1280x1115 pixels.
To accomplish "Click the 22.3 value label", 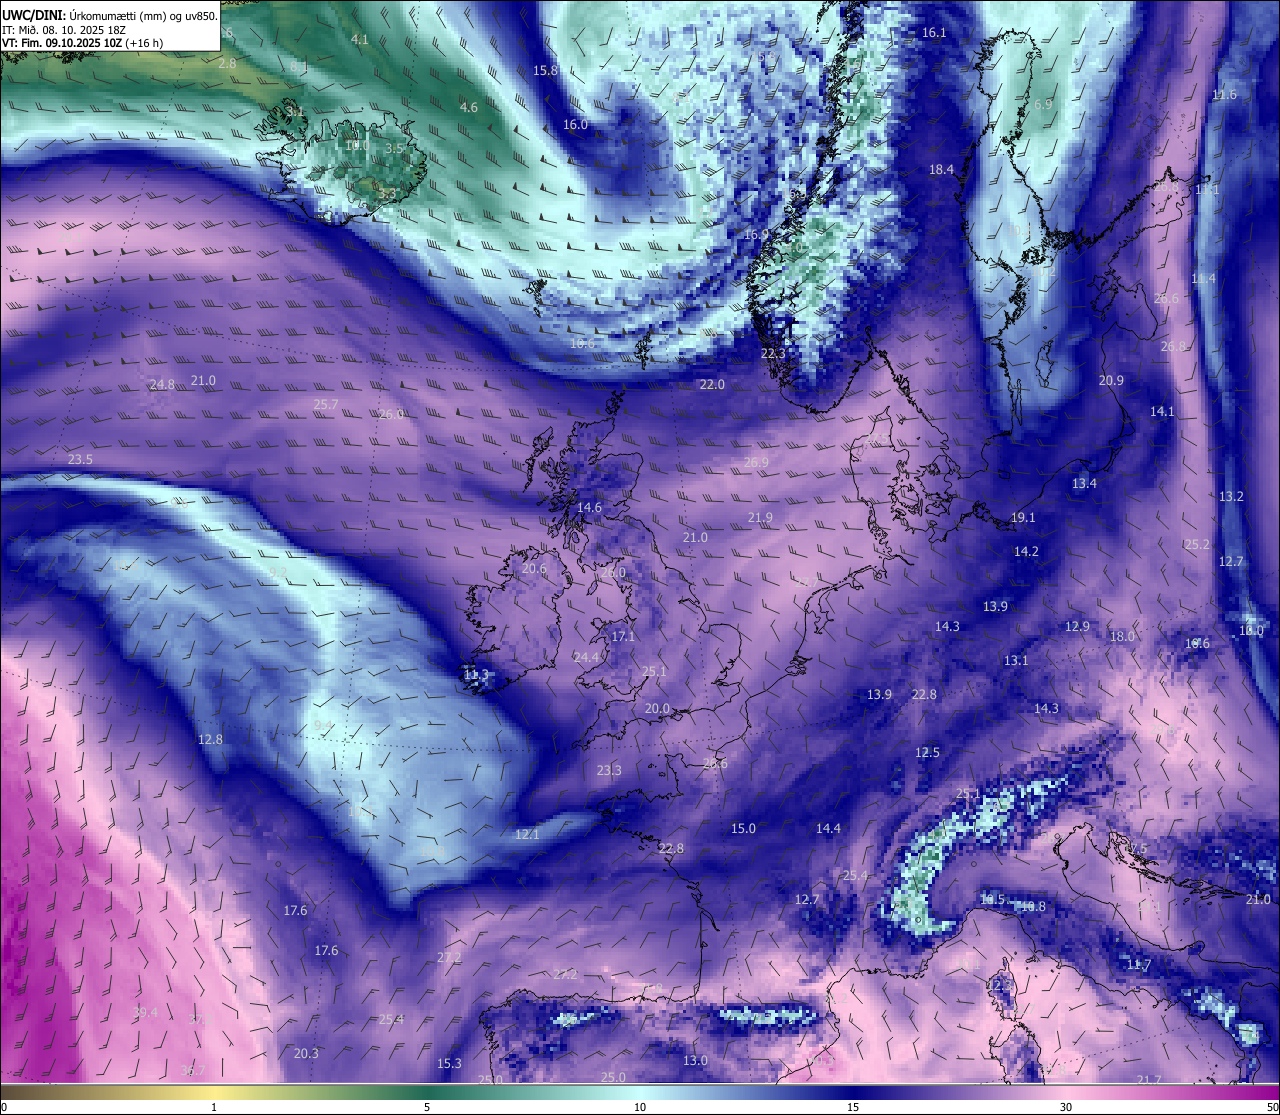I will point(773,354).
